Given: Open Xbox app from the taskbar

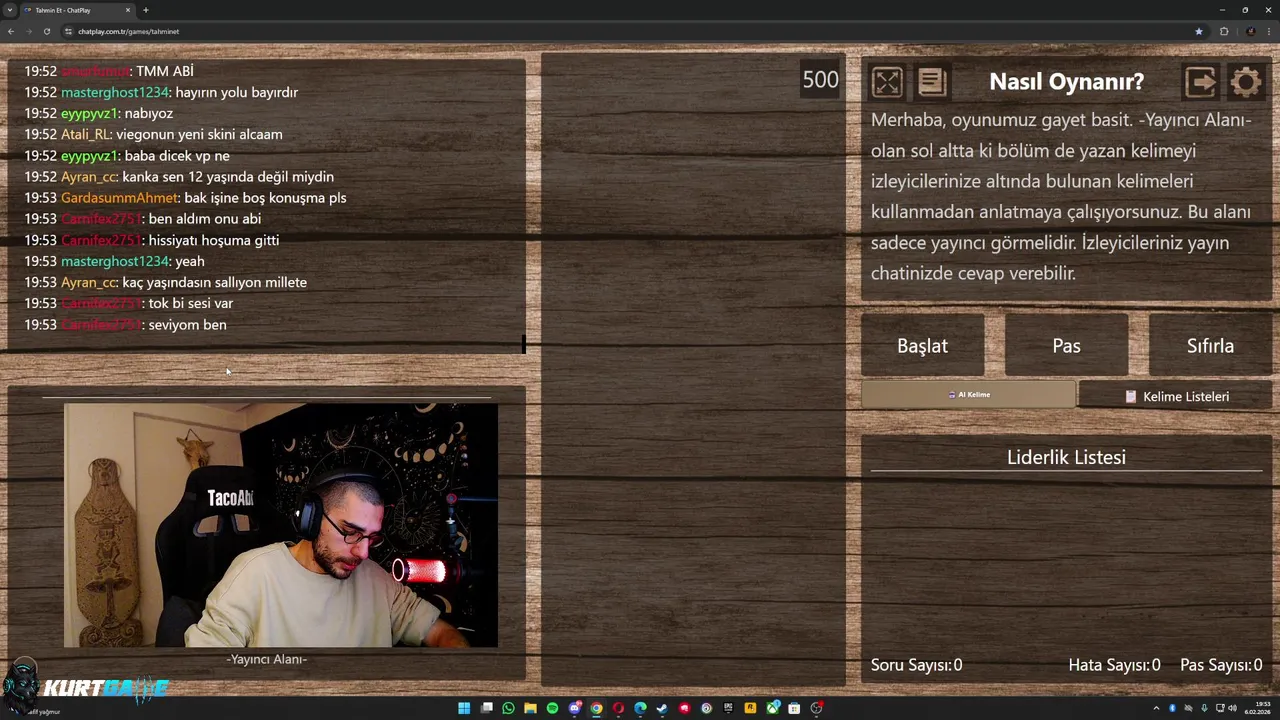Looking at the screenshot, I should click(x=772, y=708).
